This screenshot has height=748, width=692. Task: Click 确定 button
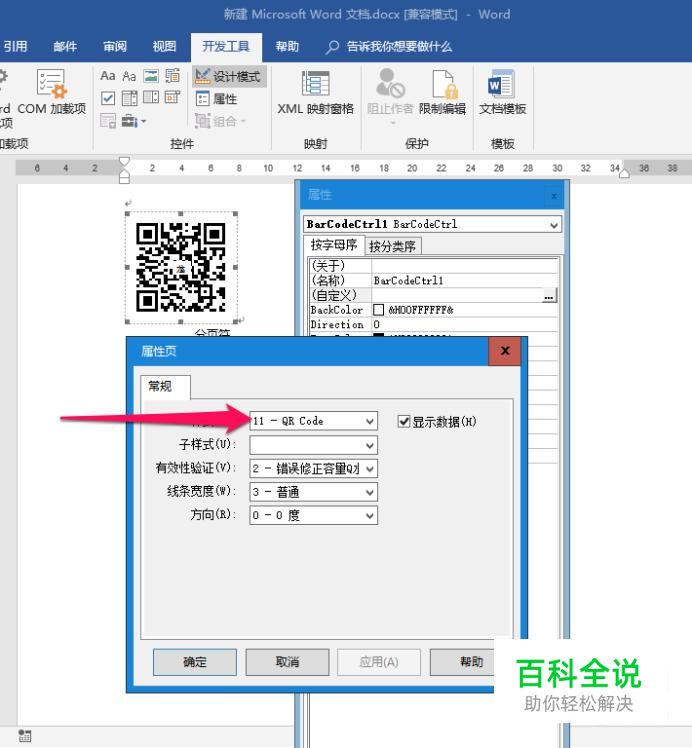195,662
